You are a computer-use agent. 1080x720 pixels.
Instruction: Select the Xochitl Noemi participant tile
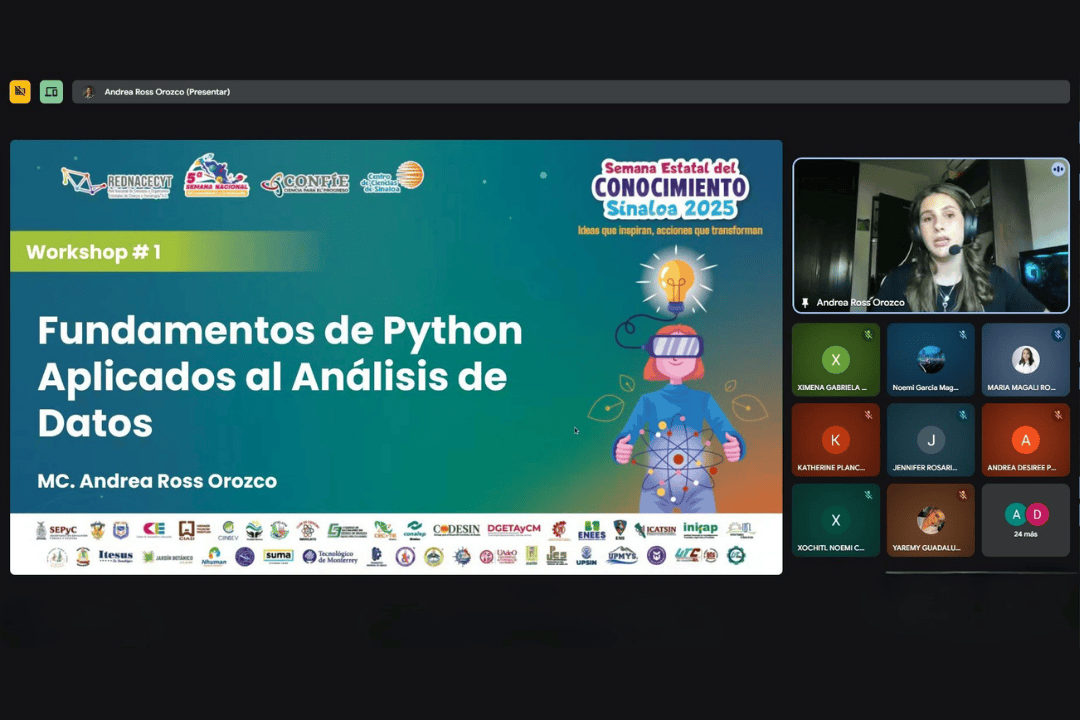click(x=836, y=520)
